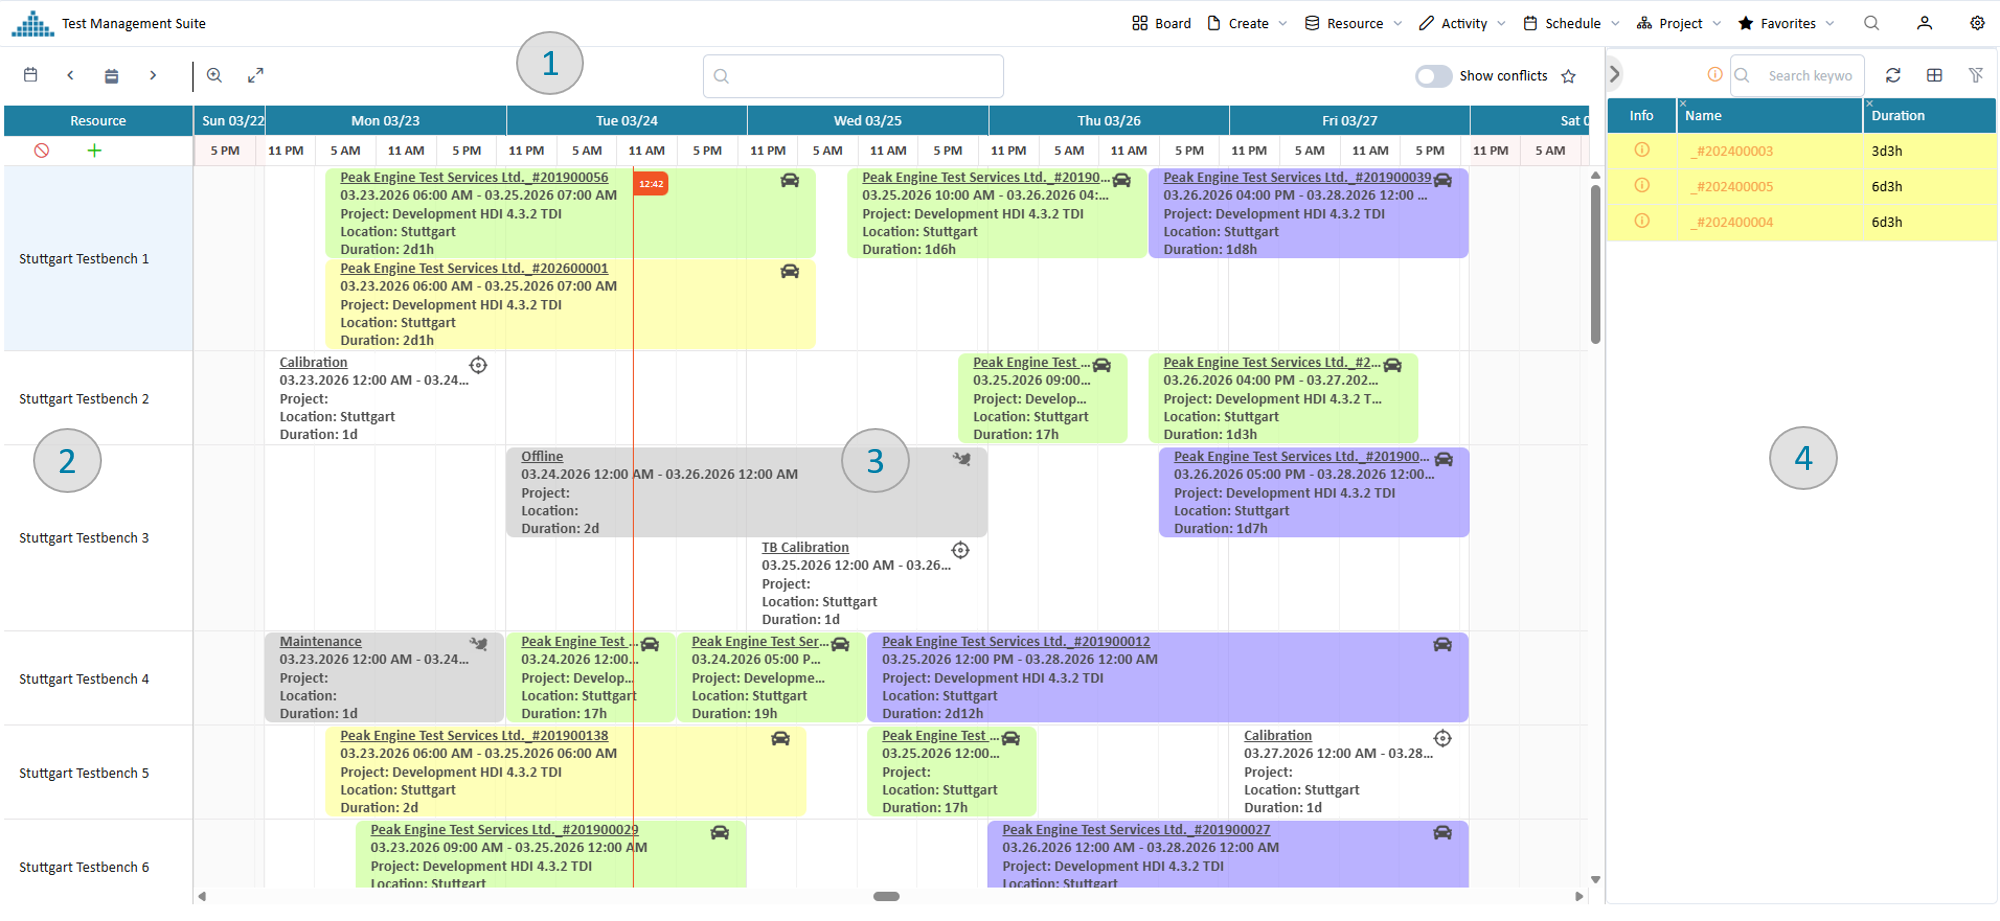The height and width of the screenshot is (921, 2000).
Task: Open booking link #201900027
Action: click(x=1136, y=830)
